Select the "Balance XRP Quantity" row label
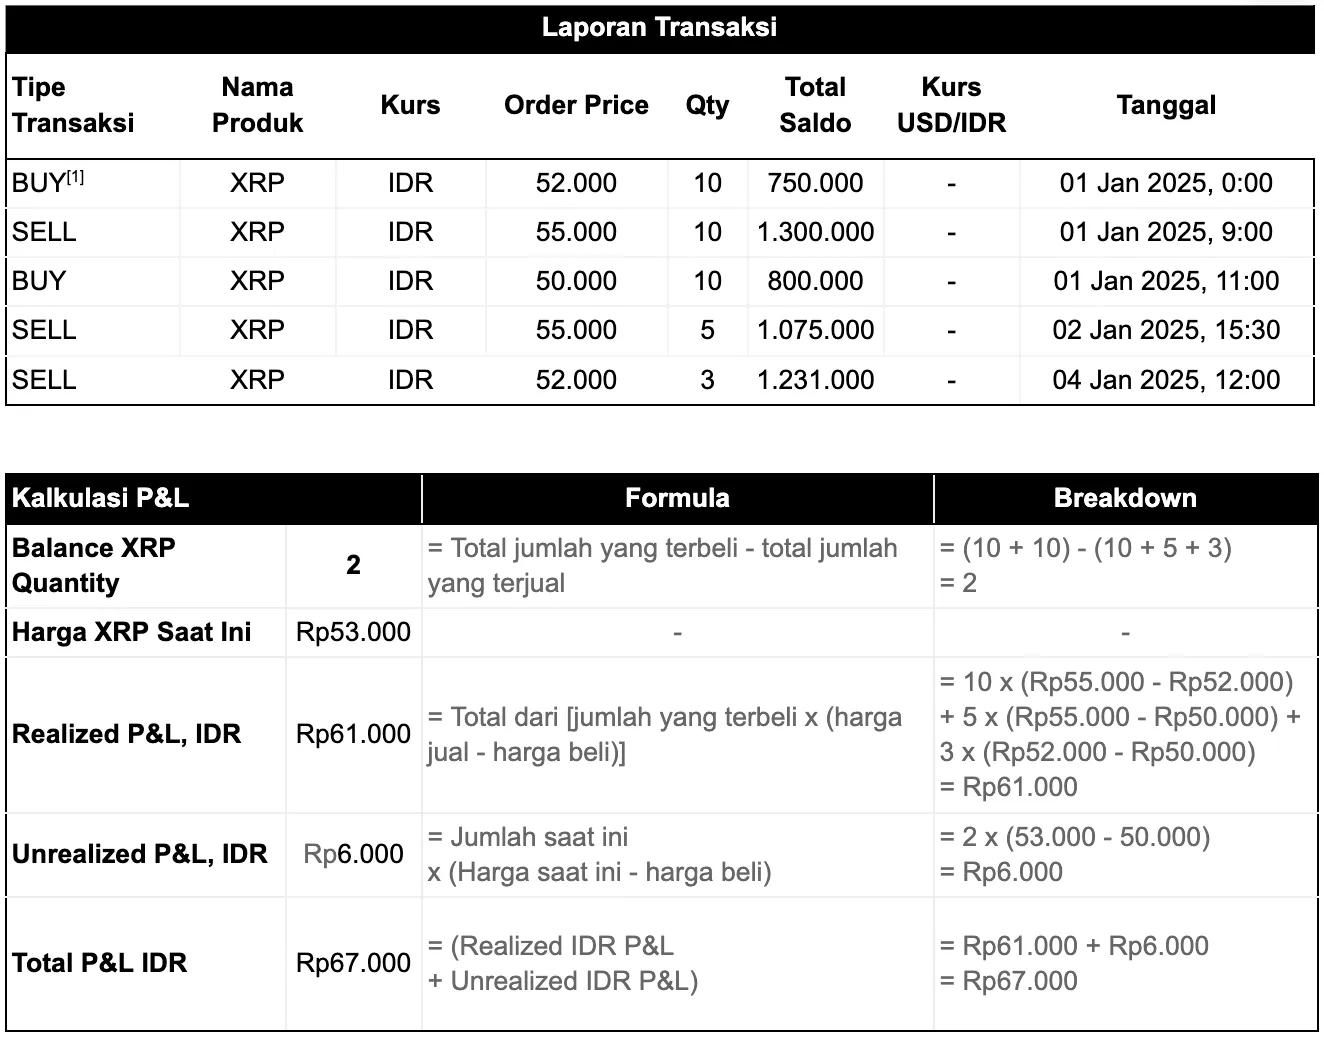 94,565
